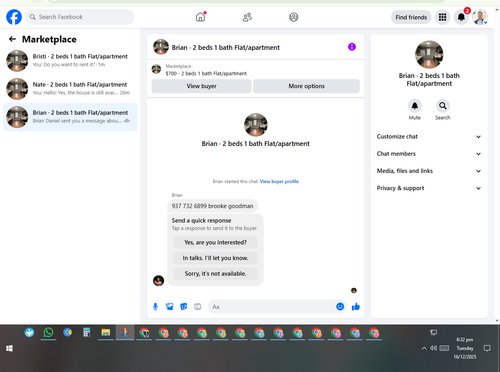The image size is (500, 372).
Task: Select the Brian conversation in chat list
Action: [x=70, y=117]
